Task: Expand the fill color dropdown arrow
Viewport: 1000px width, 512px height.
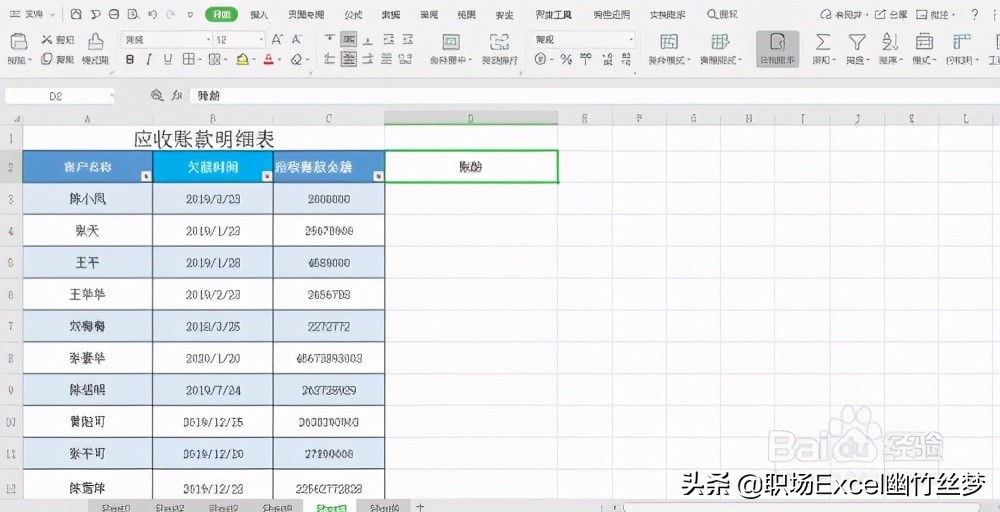Action: point(253,60)
